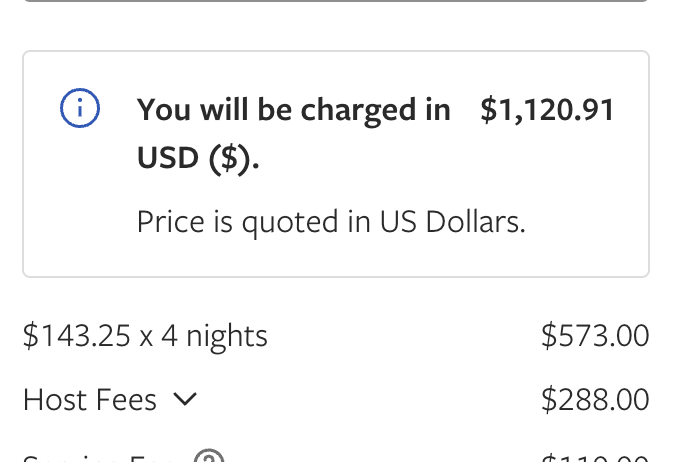Select the $1,120.91 total charge amount
676x462 pixels.
(x=547, y=110)
